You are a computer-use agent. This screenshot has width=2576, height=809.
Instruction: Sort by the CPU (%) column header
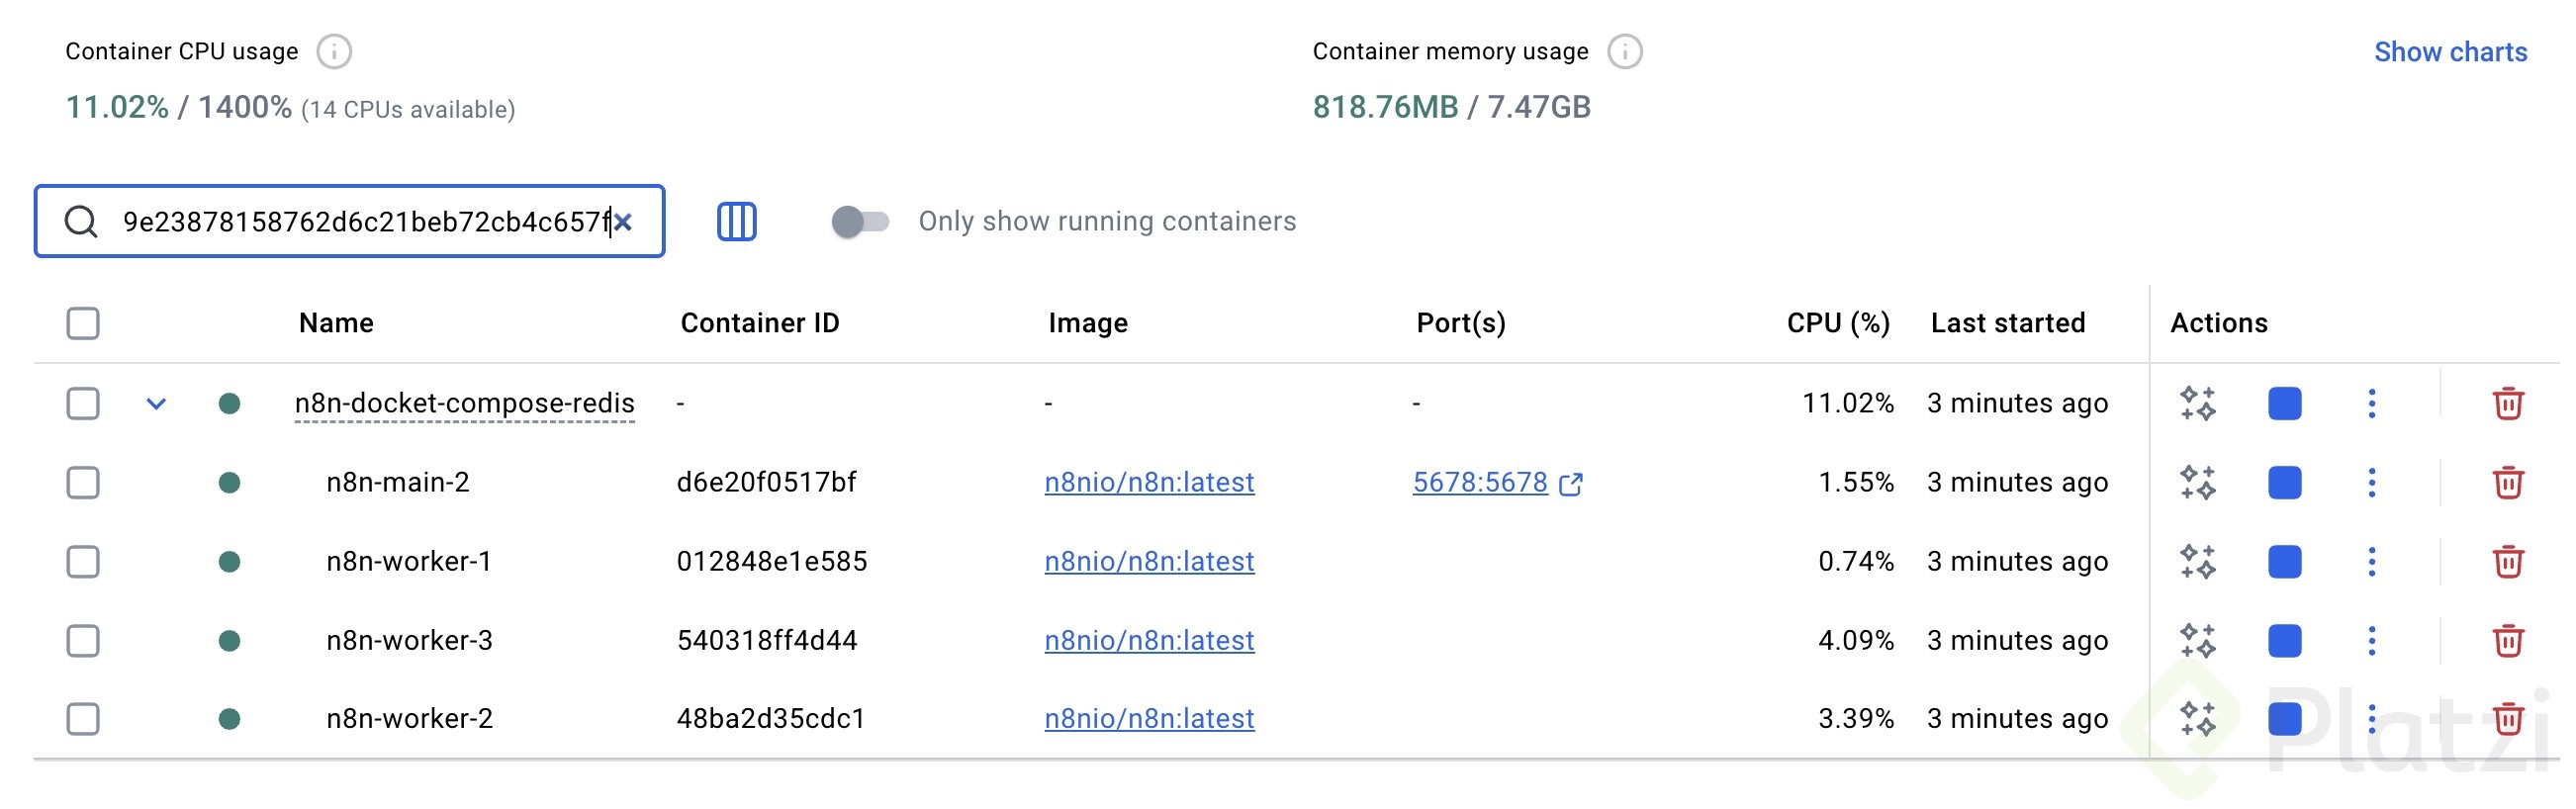1837,323
